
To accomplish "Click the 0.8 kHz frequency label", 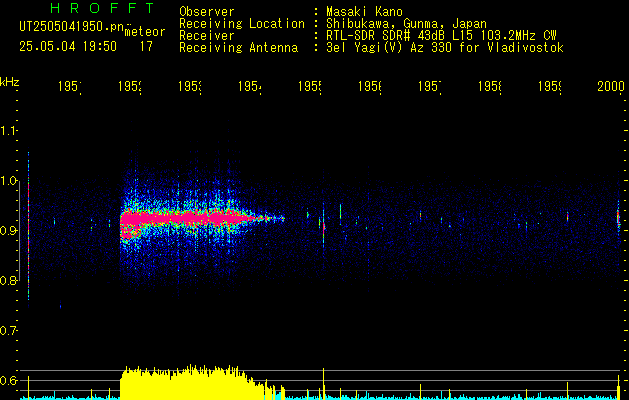I will [8, 280].
